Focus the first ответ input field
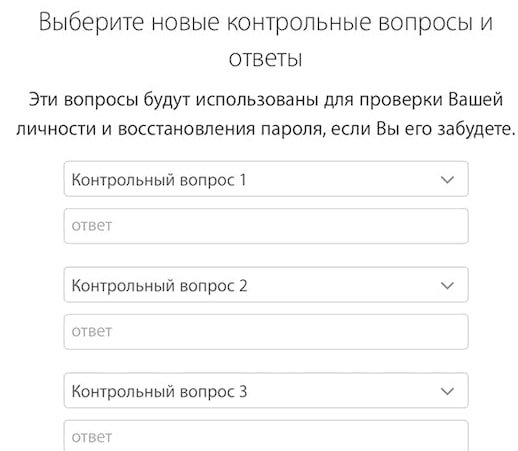Viewport: 518px width, 451px height. 266,226
